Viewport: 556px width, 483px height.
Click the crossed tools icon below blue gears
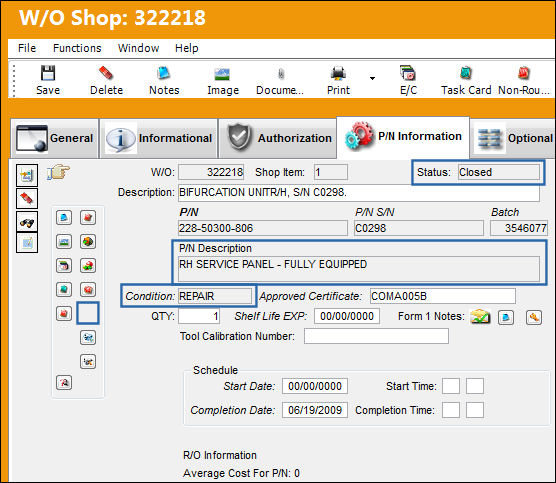pos(88,362)
